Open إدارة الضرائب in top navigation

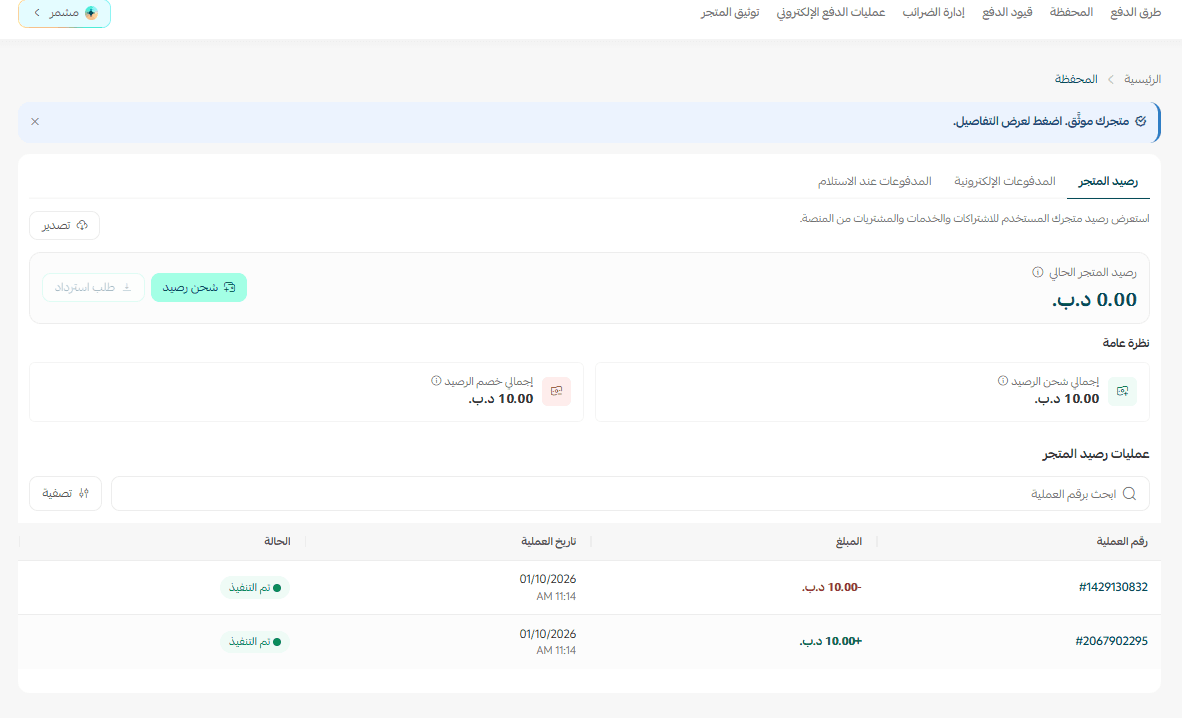point(933,13)
